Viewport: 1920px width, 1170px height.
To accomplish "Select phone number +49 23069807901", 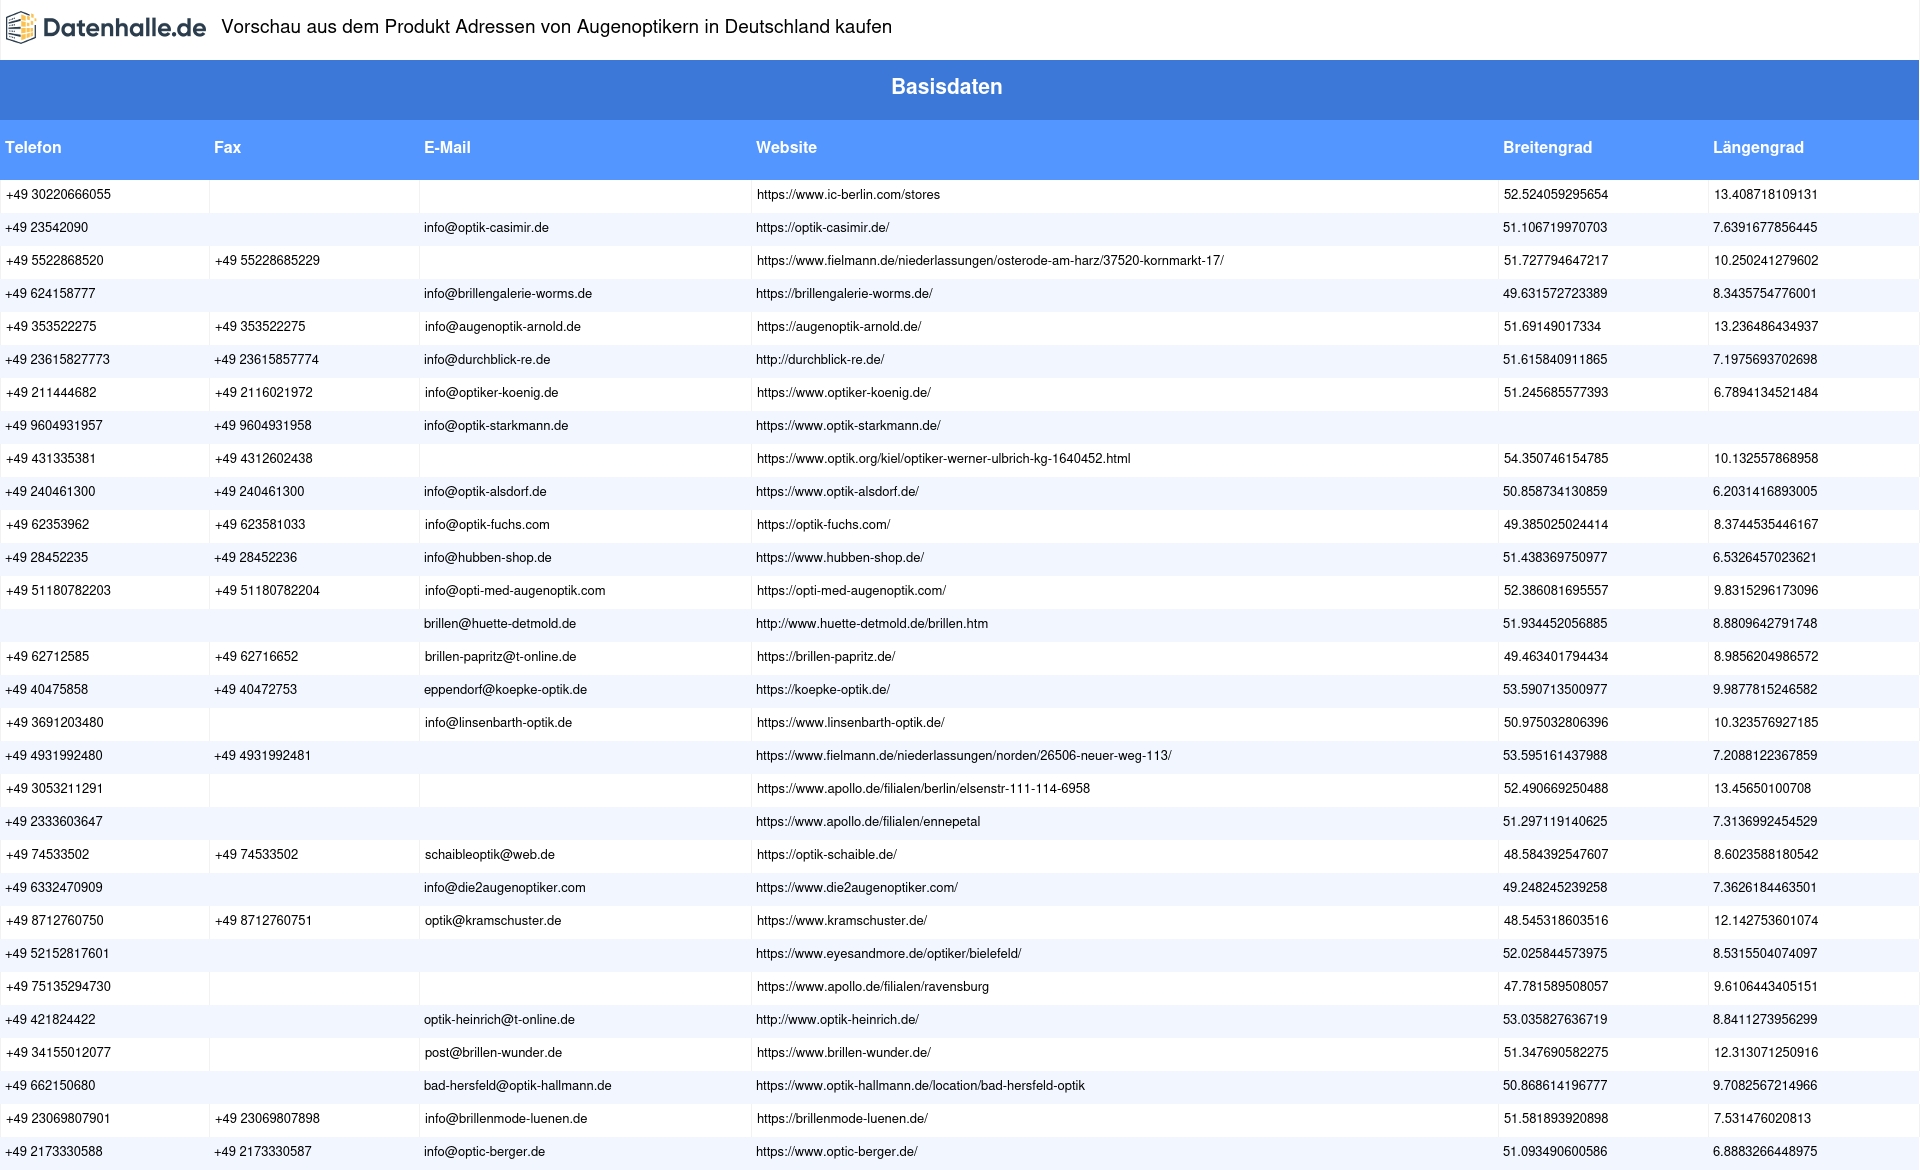I will [58, 1119].
